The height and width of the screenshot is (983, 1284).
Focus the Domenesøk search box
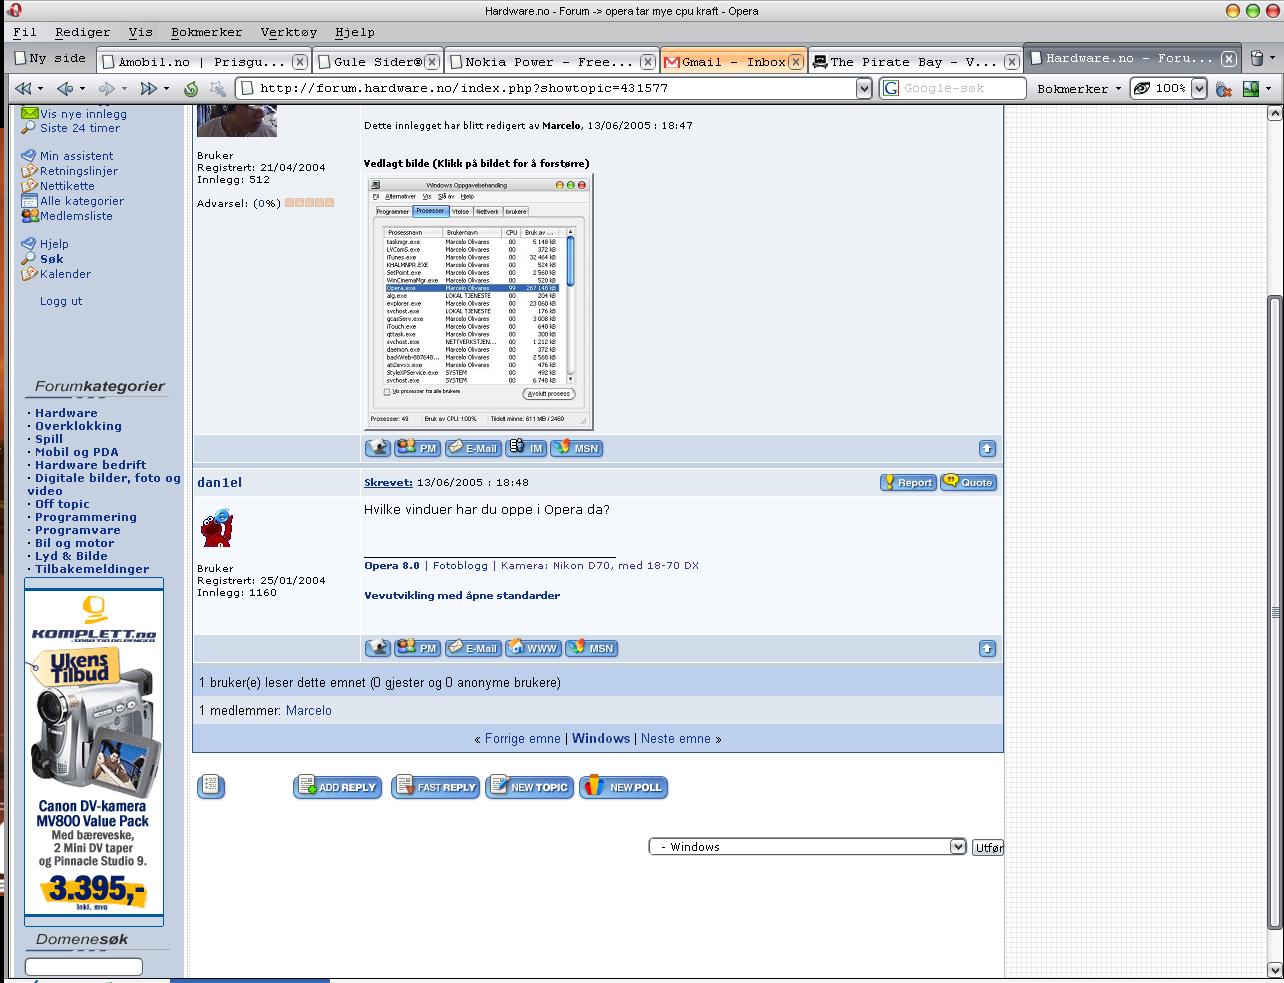coord(84,967)
